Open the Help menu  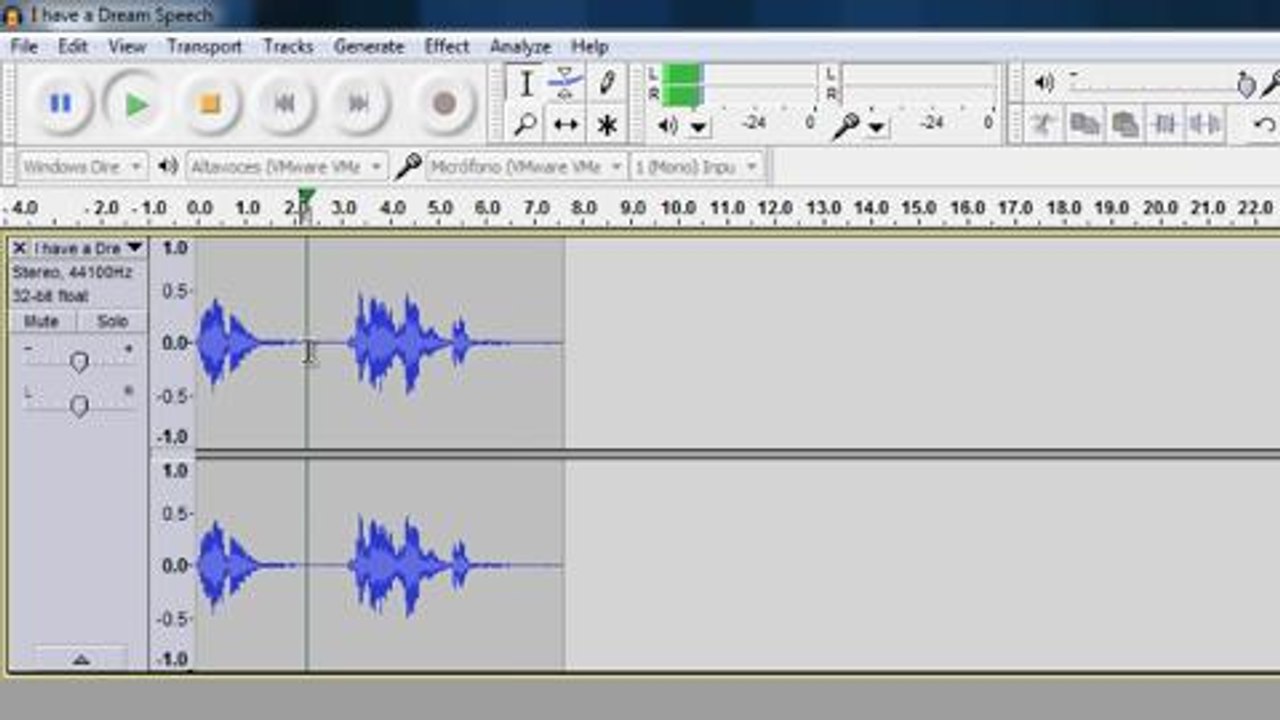tap(589, 46)
